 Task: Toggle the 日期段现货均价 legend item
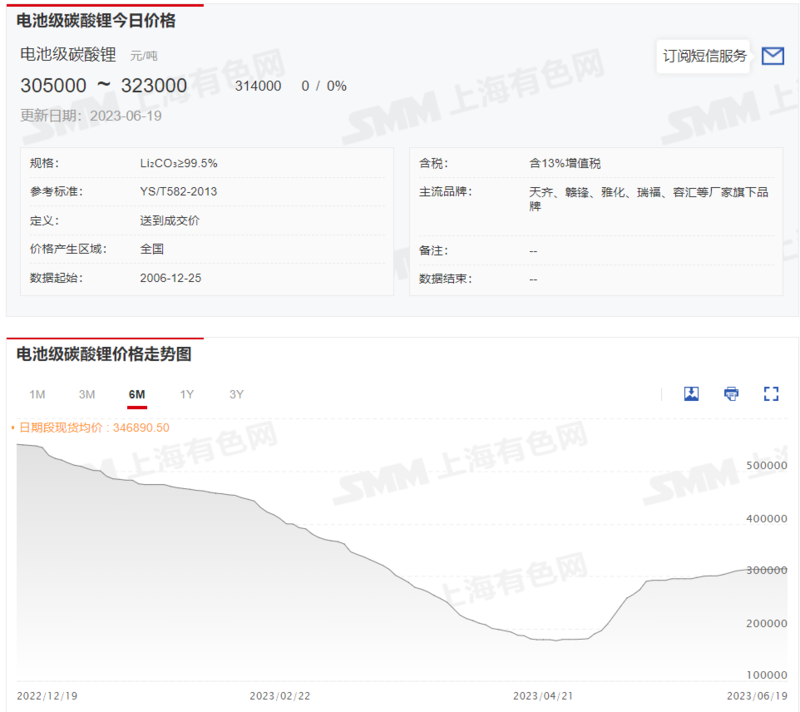(x=90, y=427)
